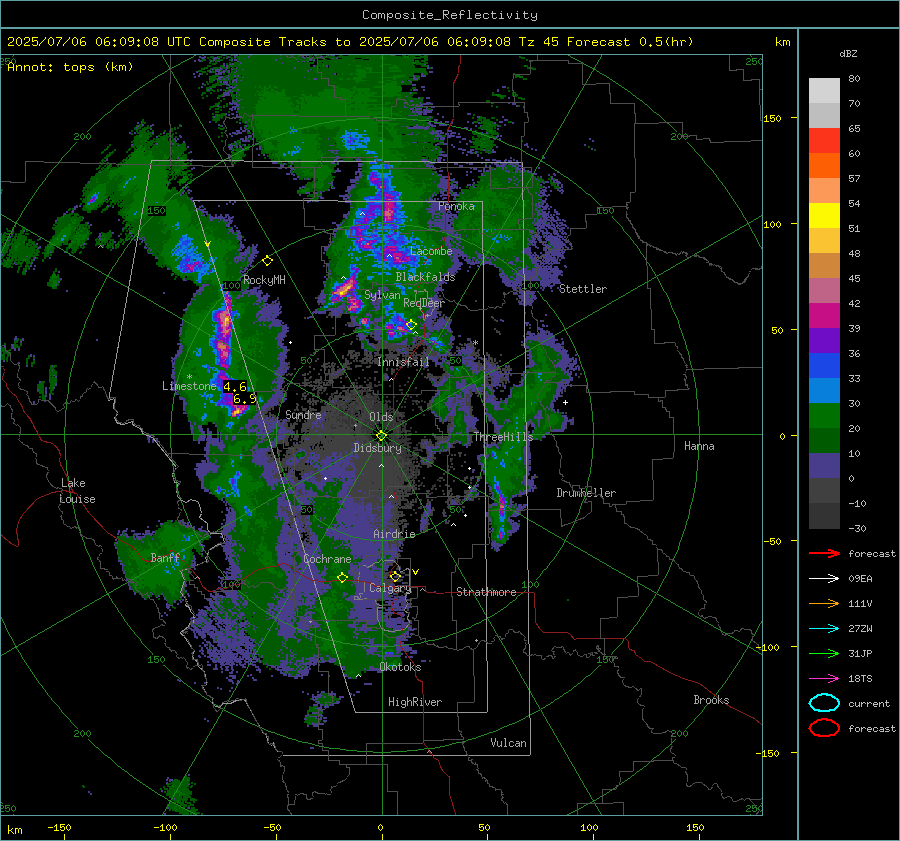Click the white 09EA arrow legend icon
Image resolution: width=900 pixels, height=841 pixels.
pyautogui.click(x=824, y=579)
